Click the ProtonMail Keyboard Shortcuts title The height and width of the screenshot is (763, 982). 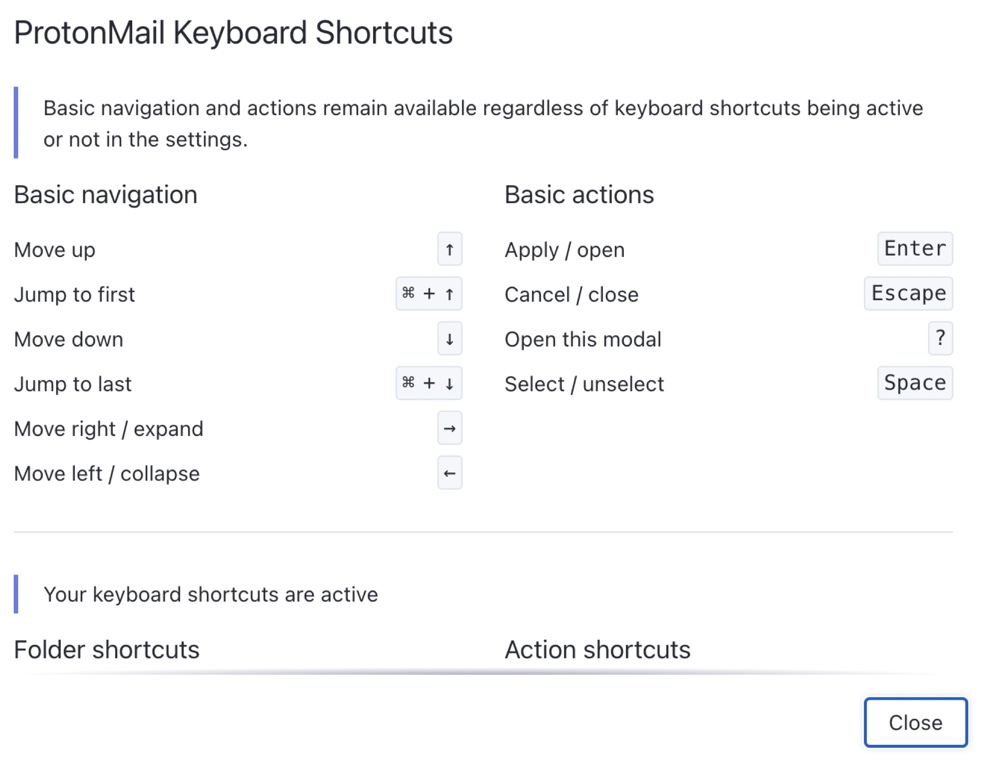tap(233, 33)
